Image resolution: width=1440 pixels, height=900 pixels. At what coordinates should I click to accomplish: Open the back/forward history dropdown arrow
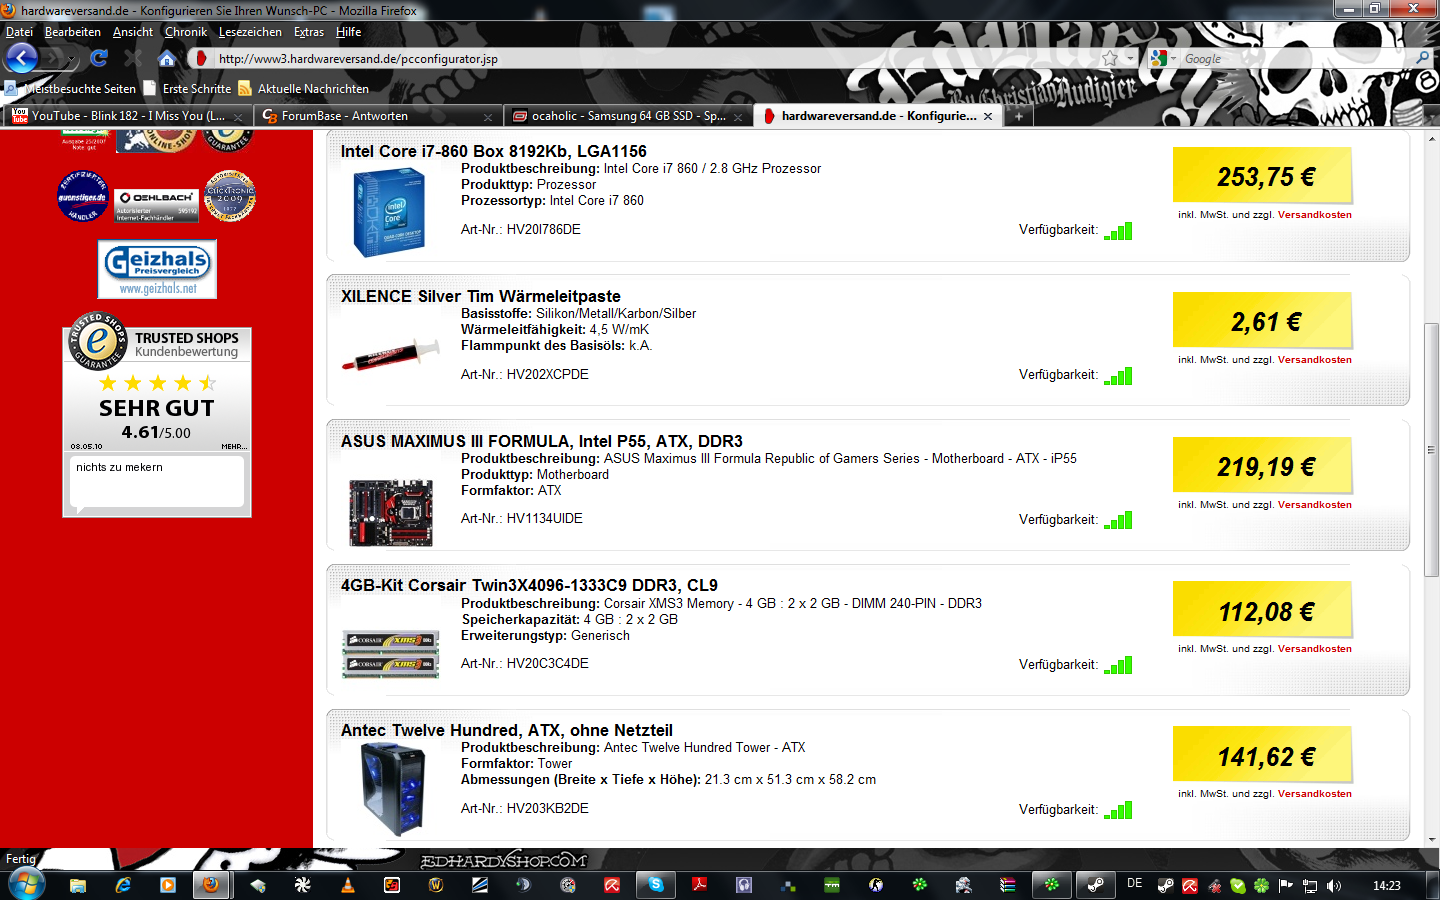(x=73, y=59)
